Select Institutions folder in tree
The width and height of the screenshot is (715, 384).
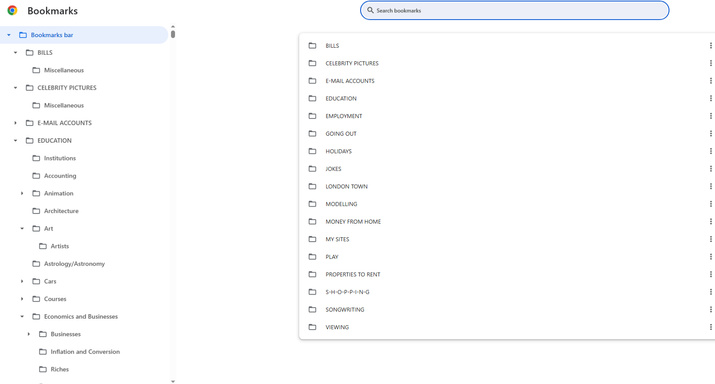coord(60,158)
